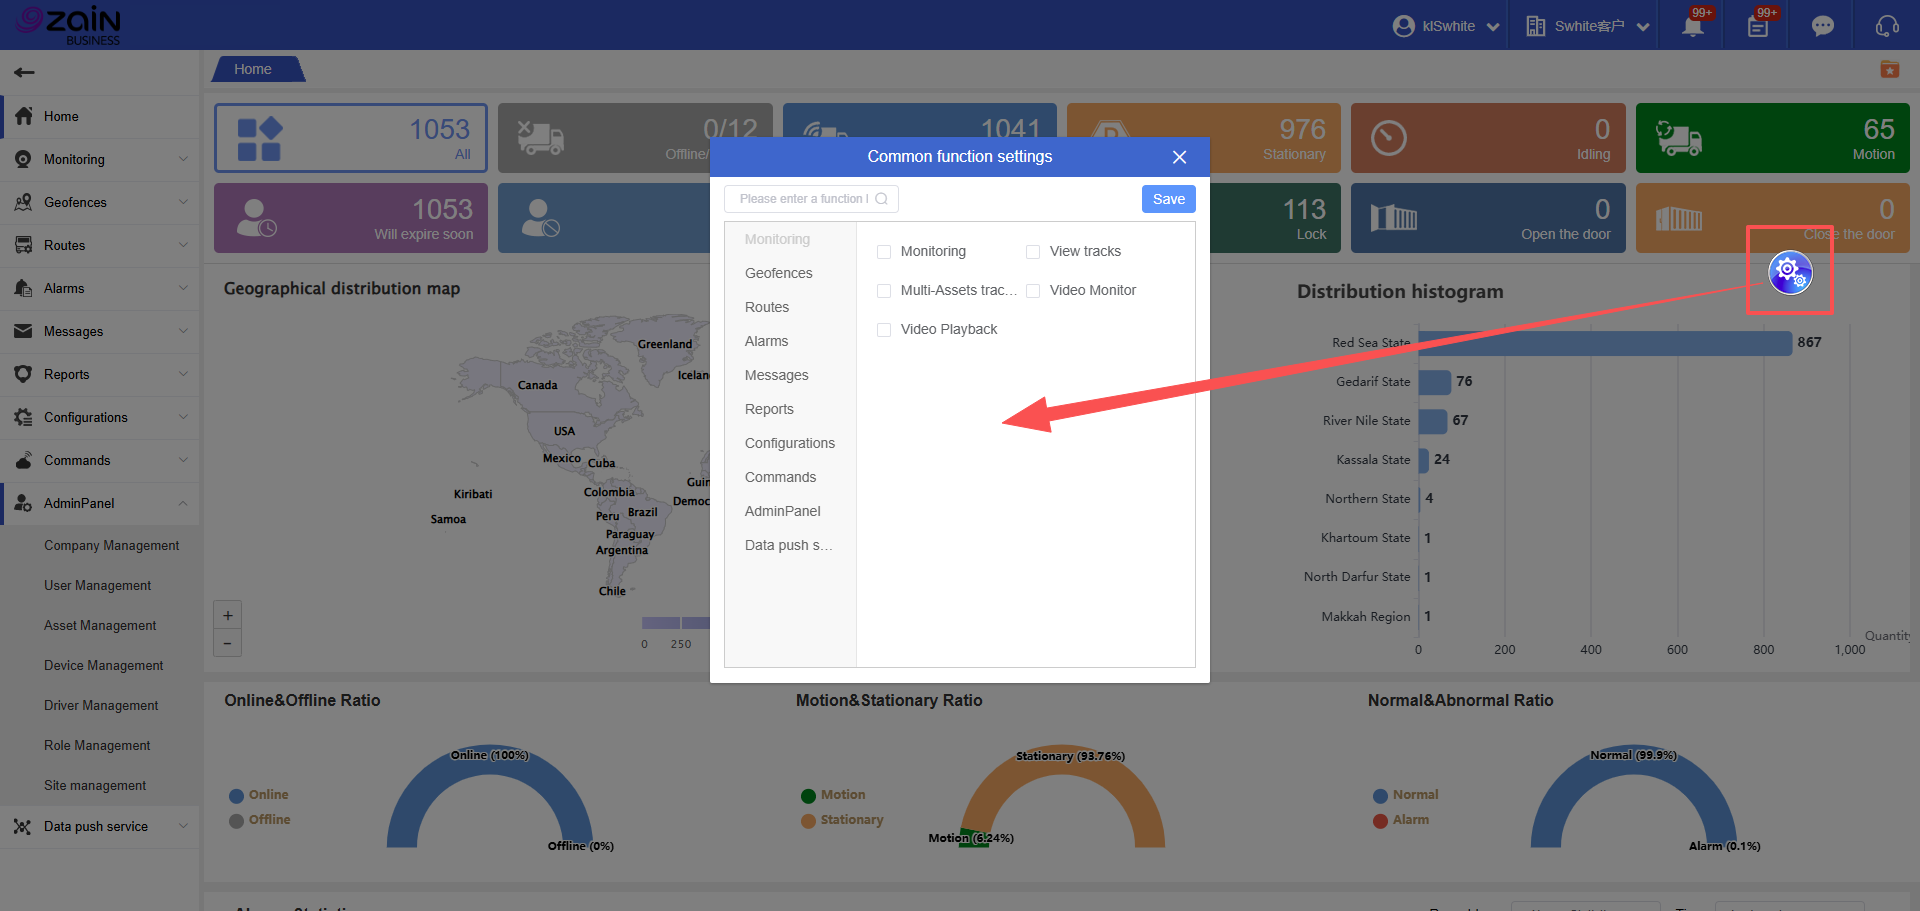Click the bookmark icon at top right
1920x911 pixels.
pos(1889,69)
